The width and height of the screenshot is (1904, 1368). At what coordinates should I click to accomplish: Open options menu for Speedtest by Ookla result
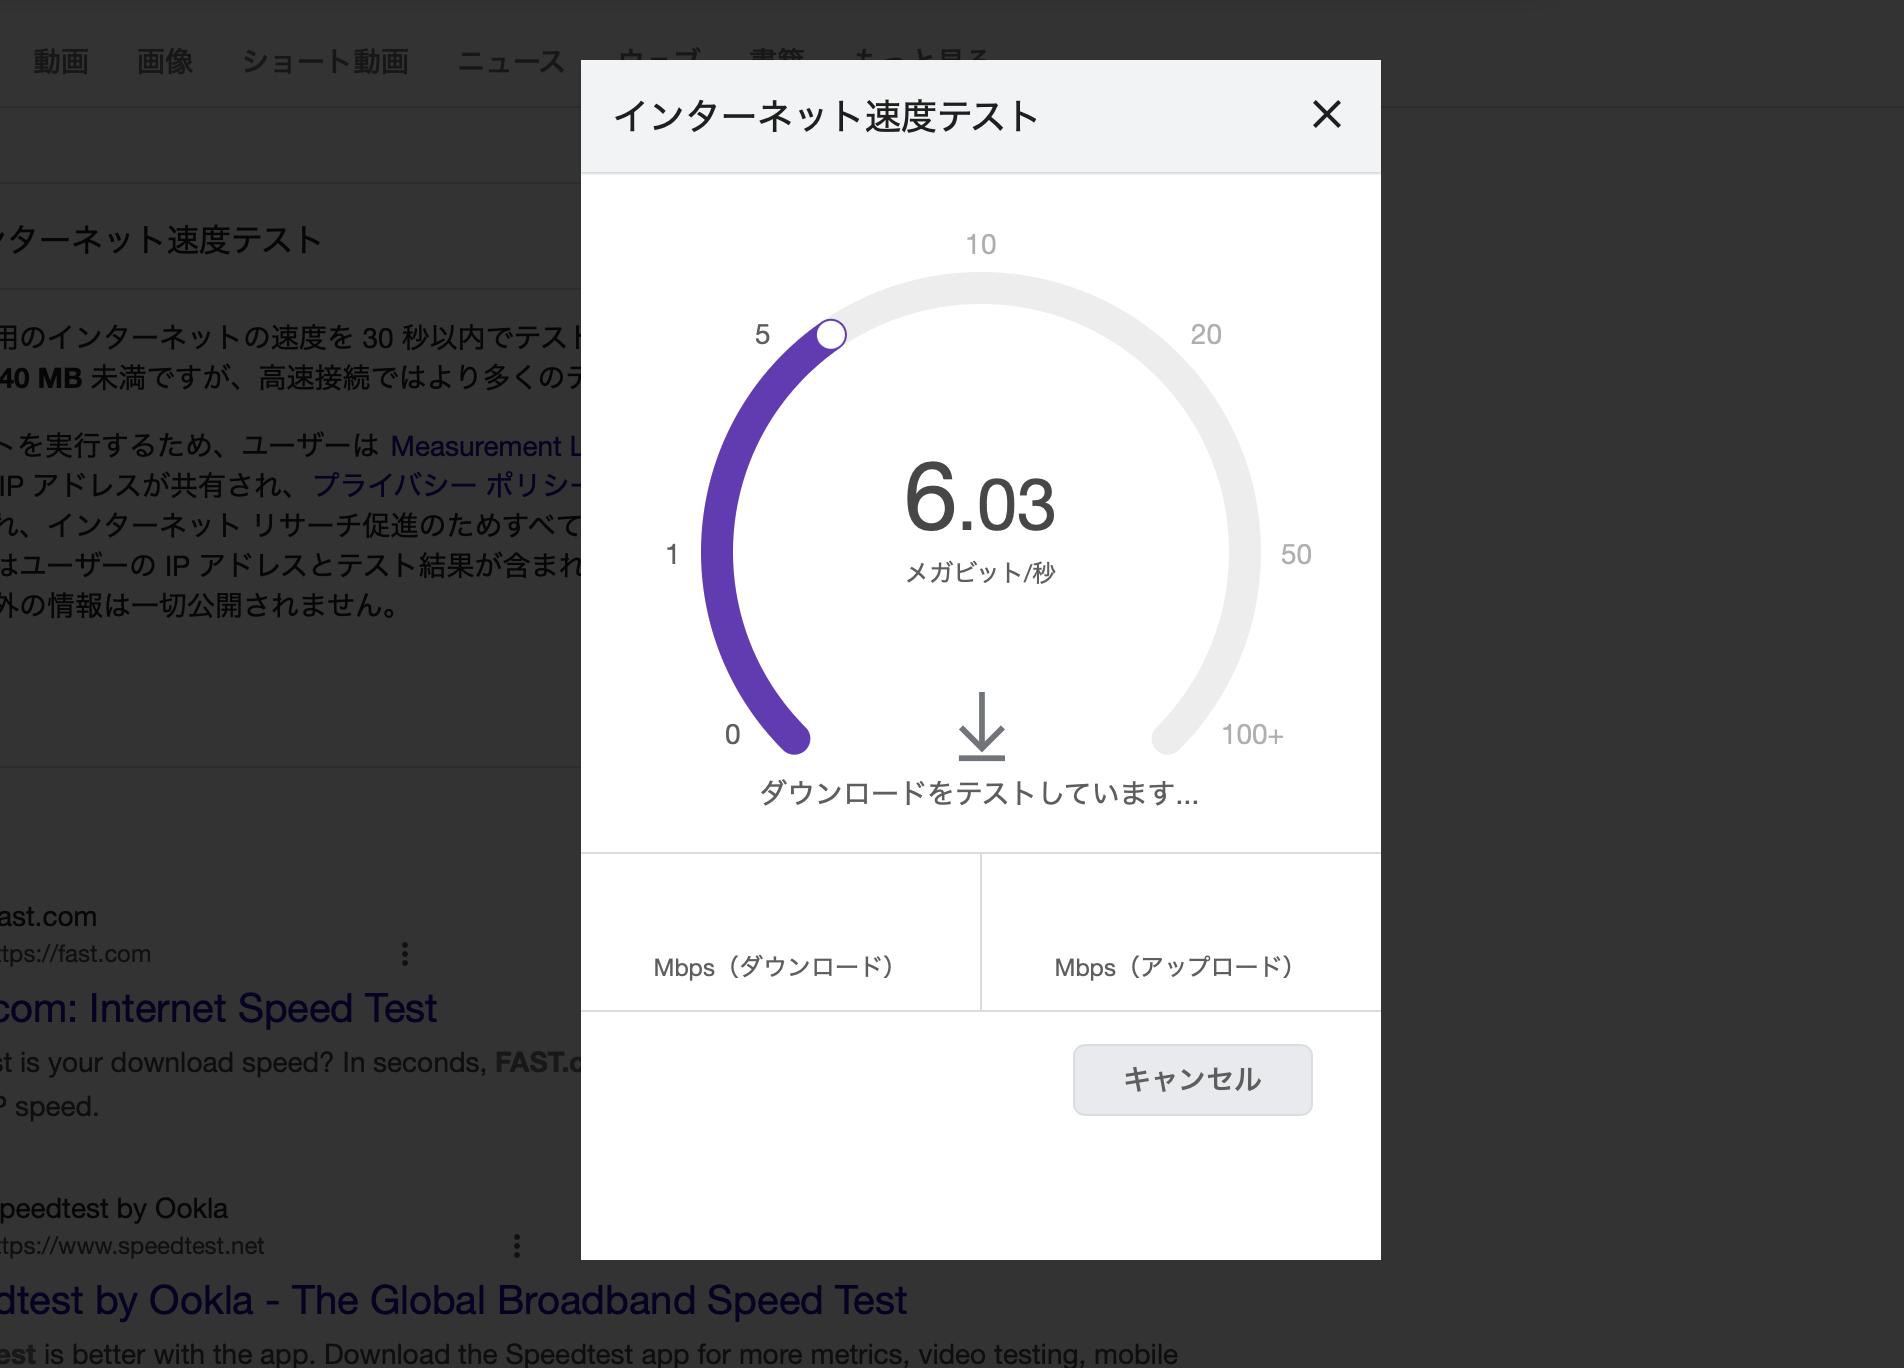[x=517, y=1246]
